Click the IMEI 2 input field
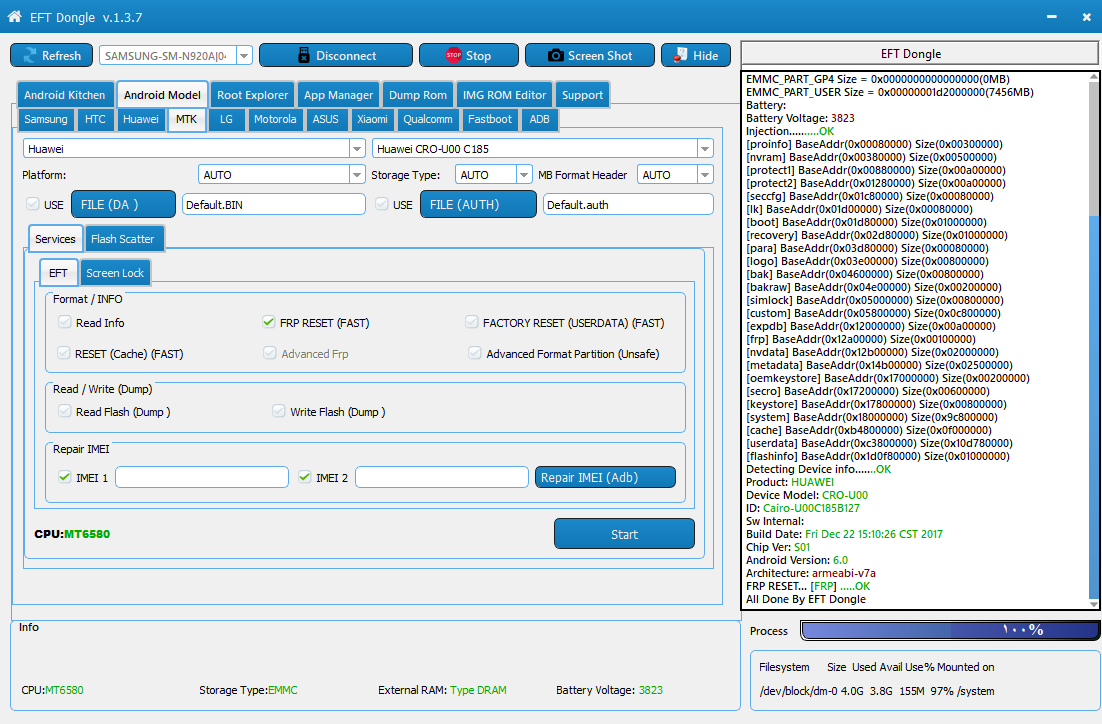This screenshot has width=1102, height=724. click(442, 477)
